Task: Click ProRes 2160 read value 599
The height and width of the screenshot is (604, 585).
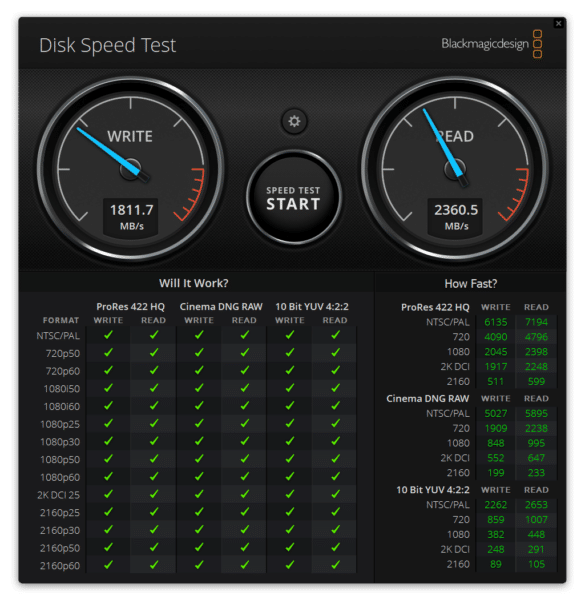Action: pyautogui.click(x=536, y=382)
